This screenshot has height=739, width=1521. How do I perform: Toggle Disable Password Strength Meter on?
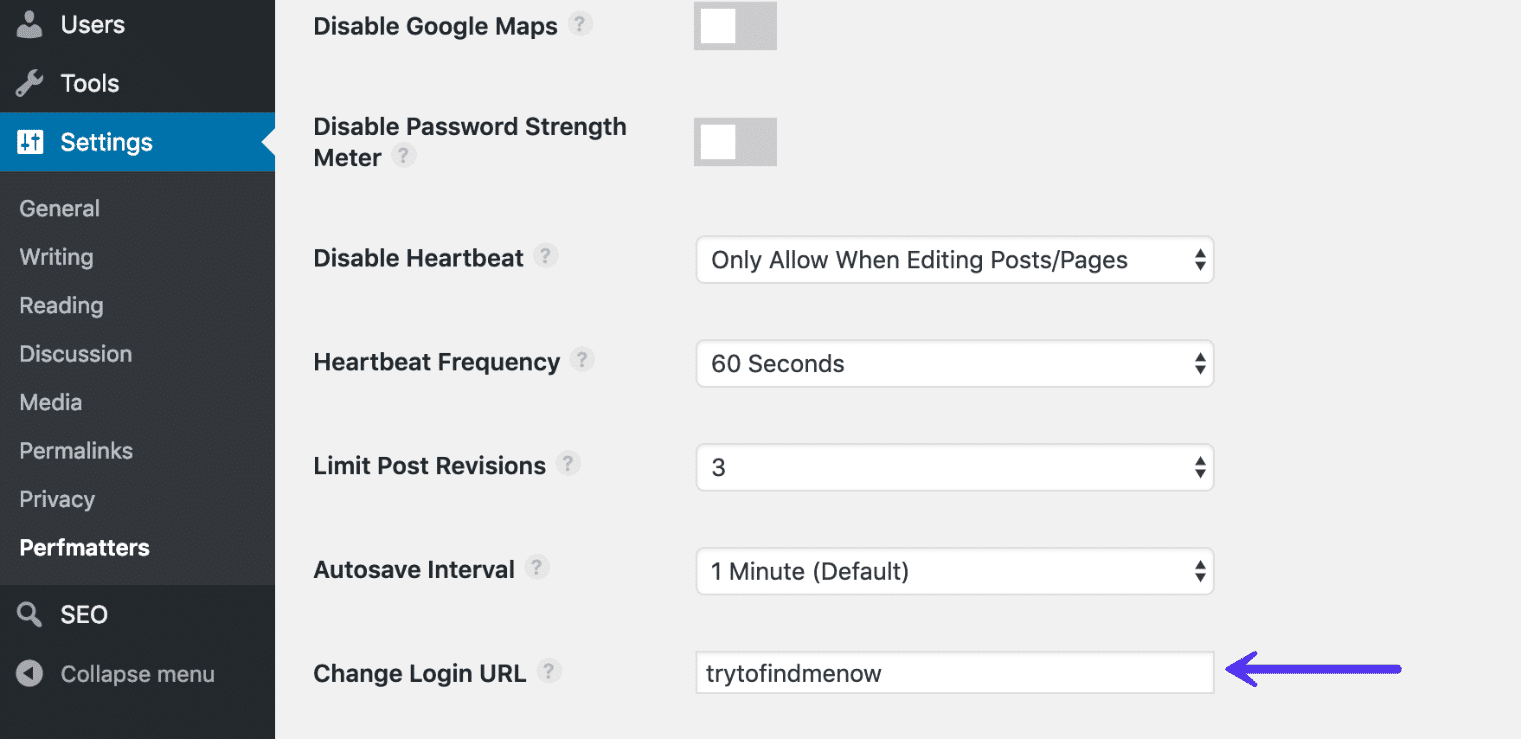pyautogui.click(x=735, y=142)
